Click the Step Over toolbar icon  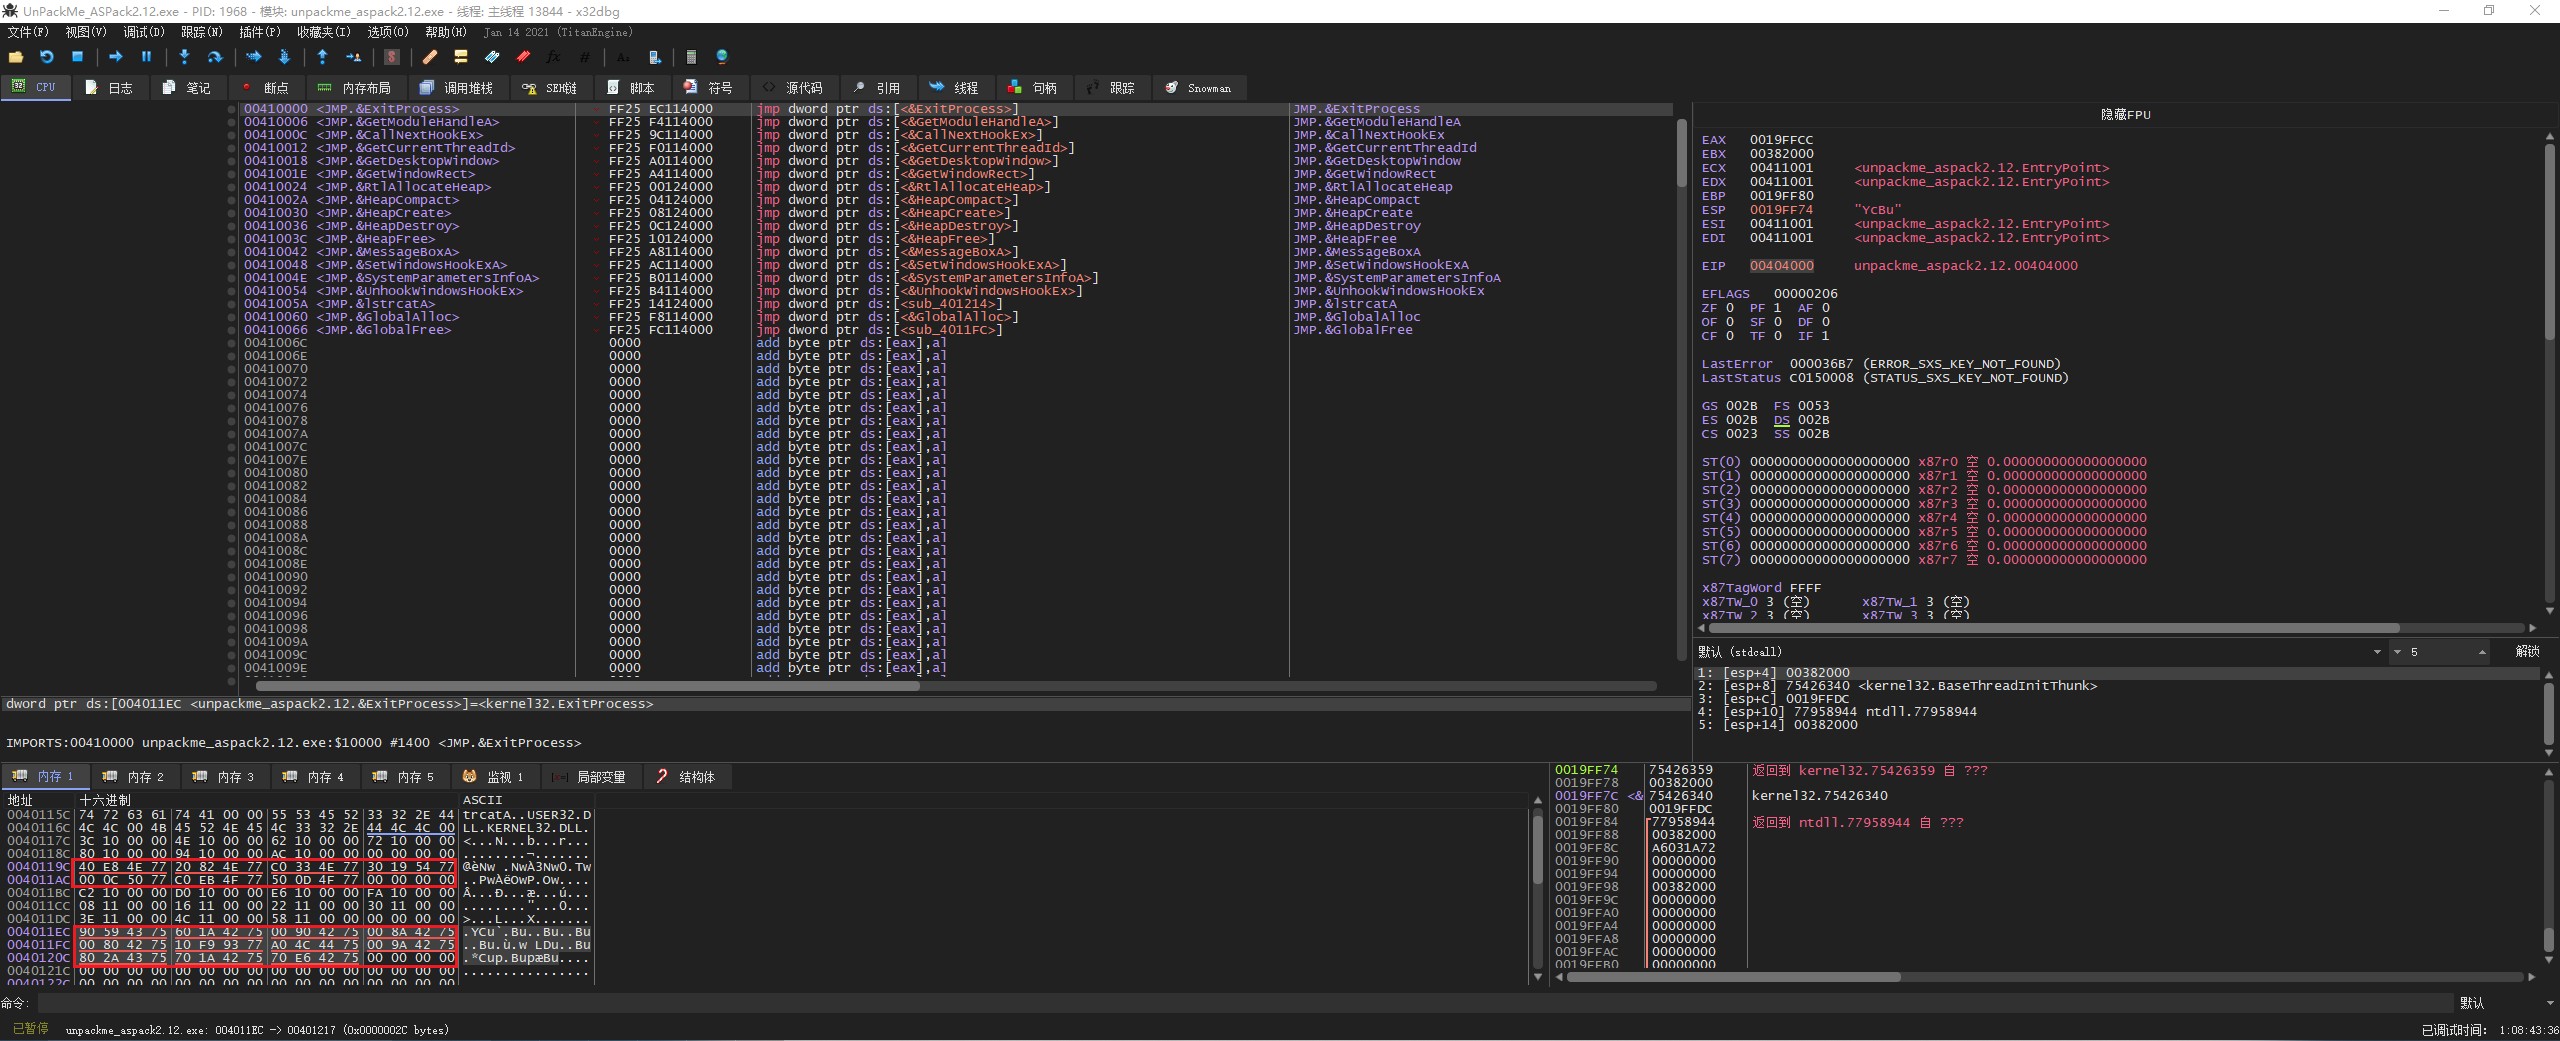tap(214, 57)
